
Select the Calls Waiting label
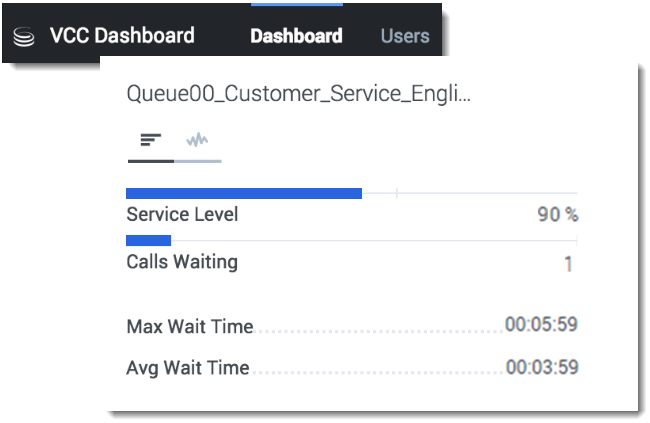point(182,263)
